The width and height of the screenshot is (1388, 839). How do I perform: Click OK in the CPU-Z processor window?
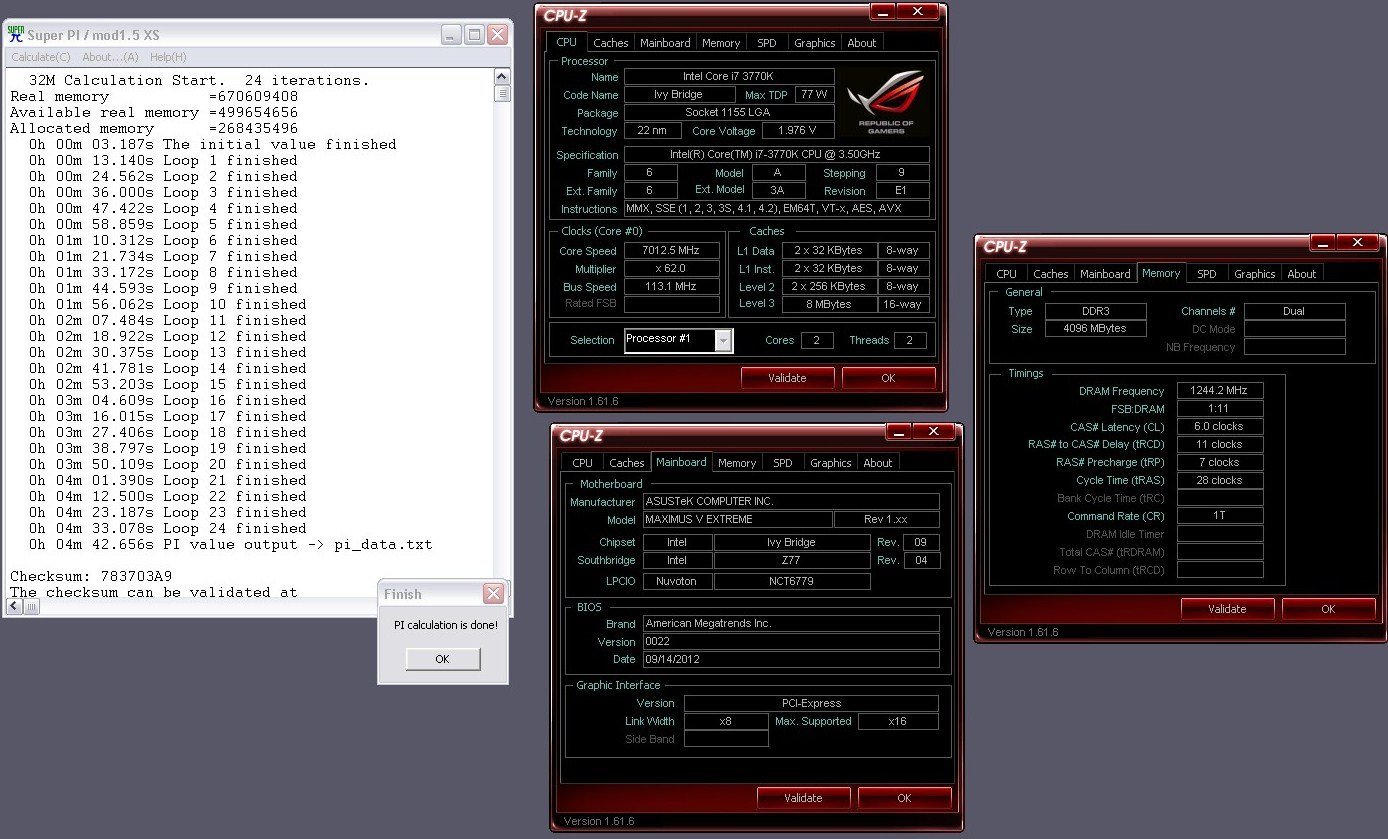pyautogui.click(x=888, y=378)
